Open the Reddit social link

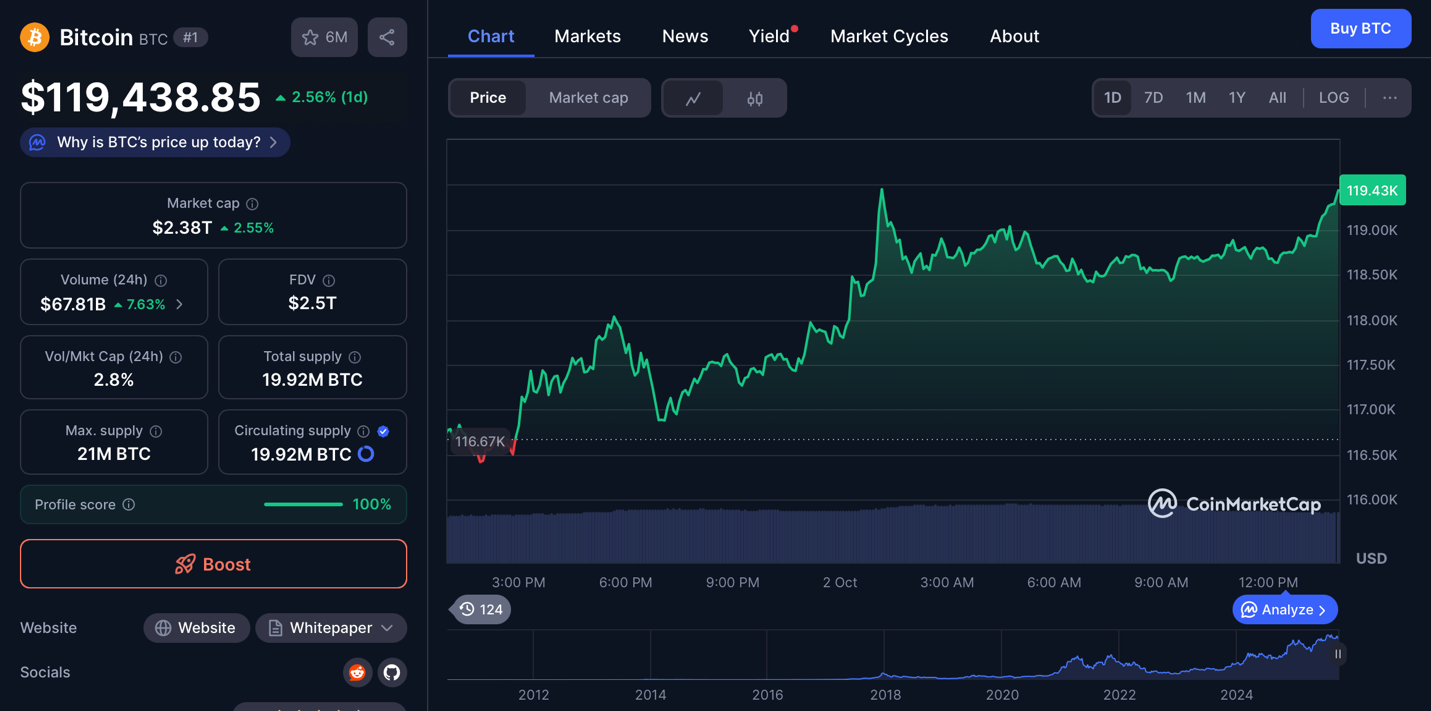pyautogui.click(x=357, y=672)
